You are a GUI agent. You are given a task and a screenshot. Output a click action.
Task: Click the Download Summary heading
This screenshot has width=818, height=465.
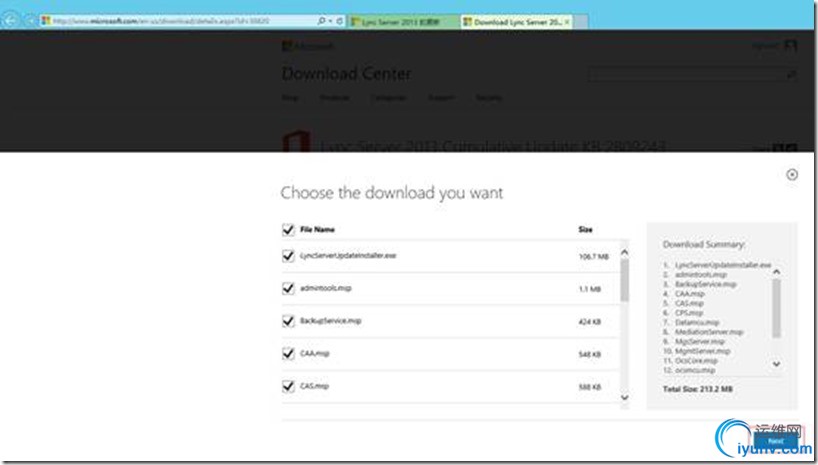704,244
